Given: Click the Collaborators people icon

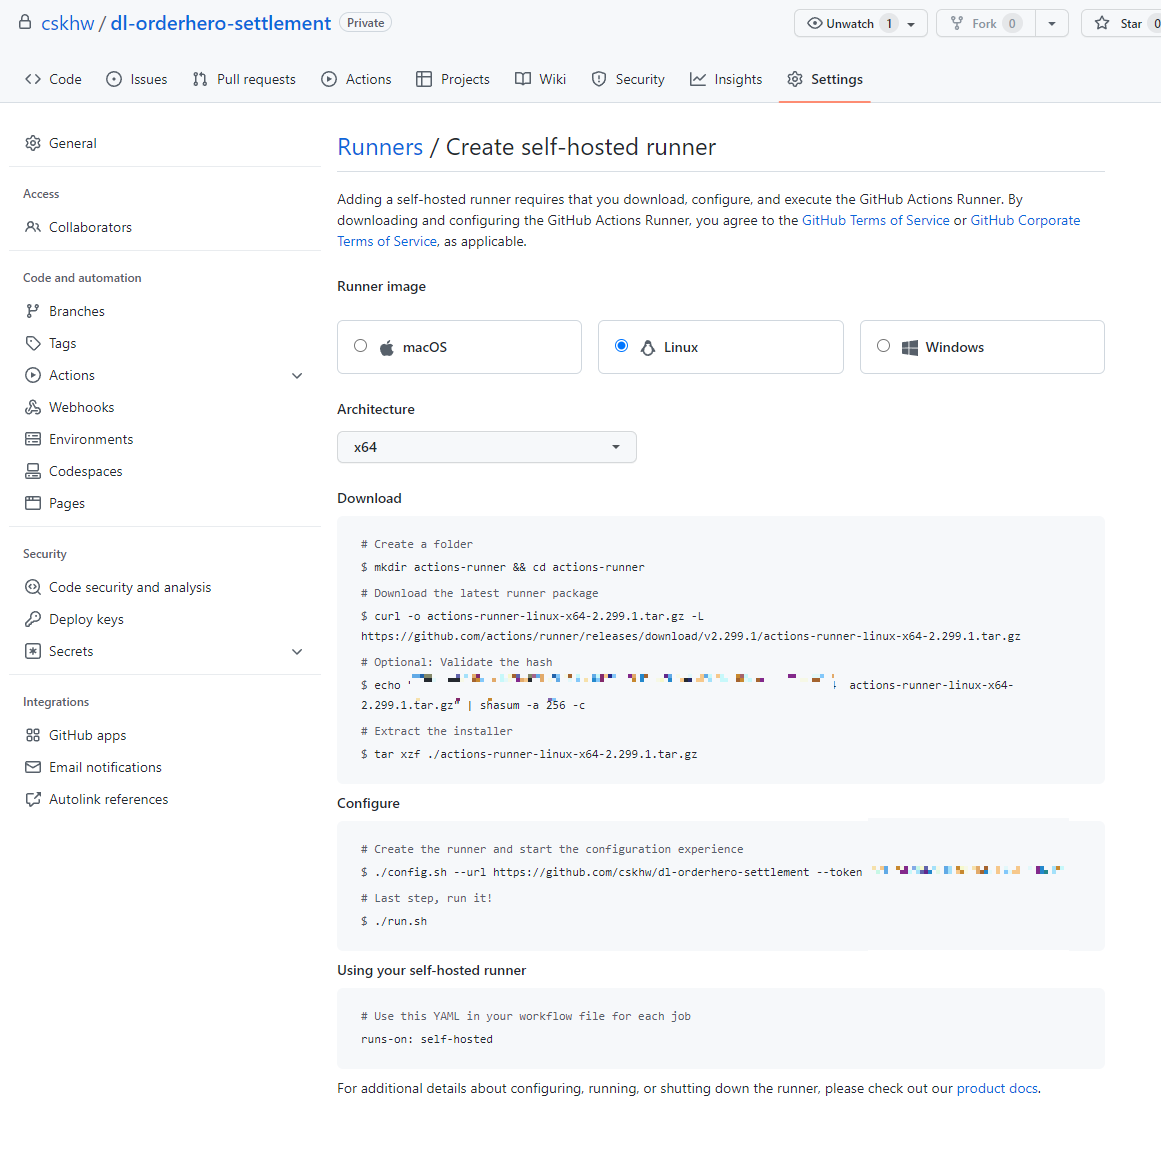Looking at the screenshot, I should coord(33,227).
